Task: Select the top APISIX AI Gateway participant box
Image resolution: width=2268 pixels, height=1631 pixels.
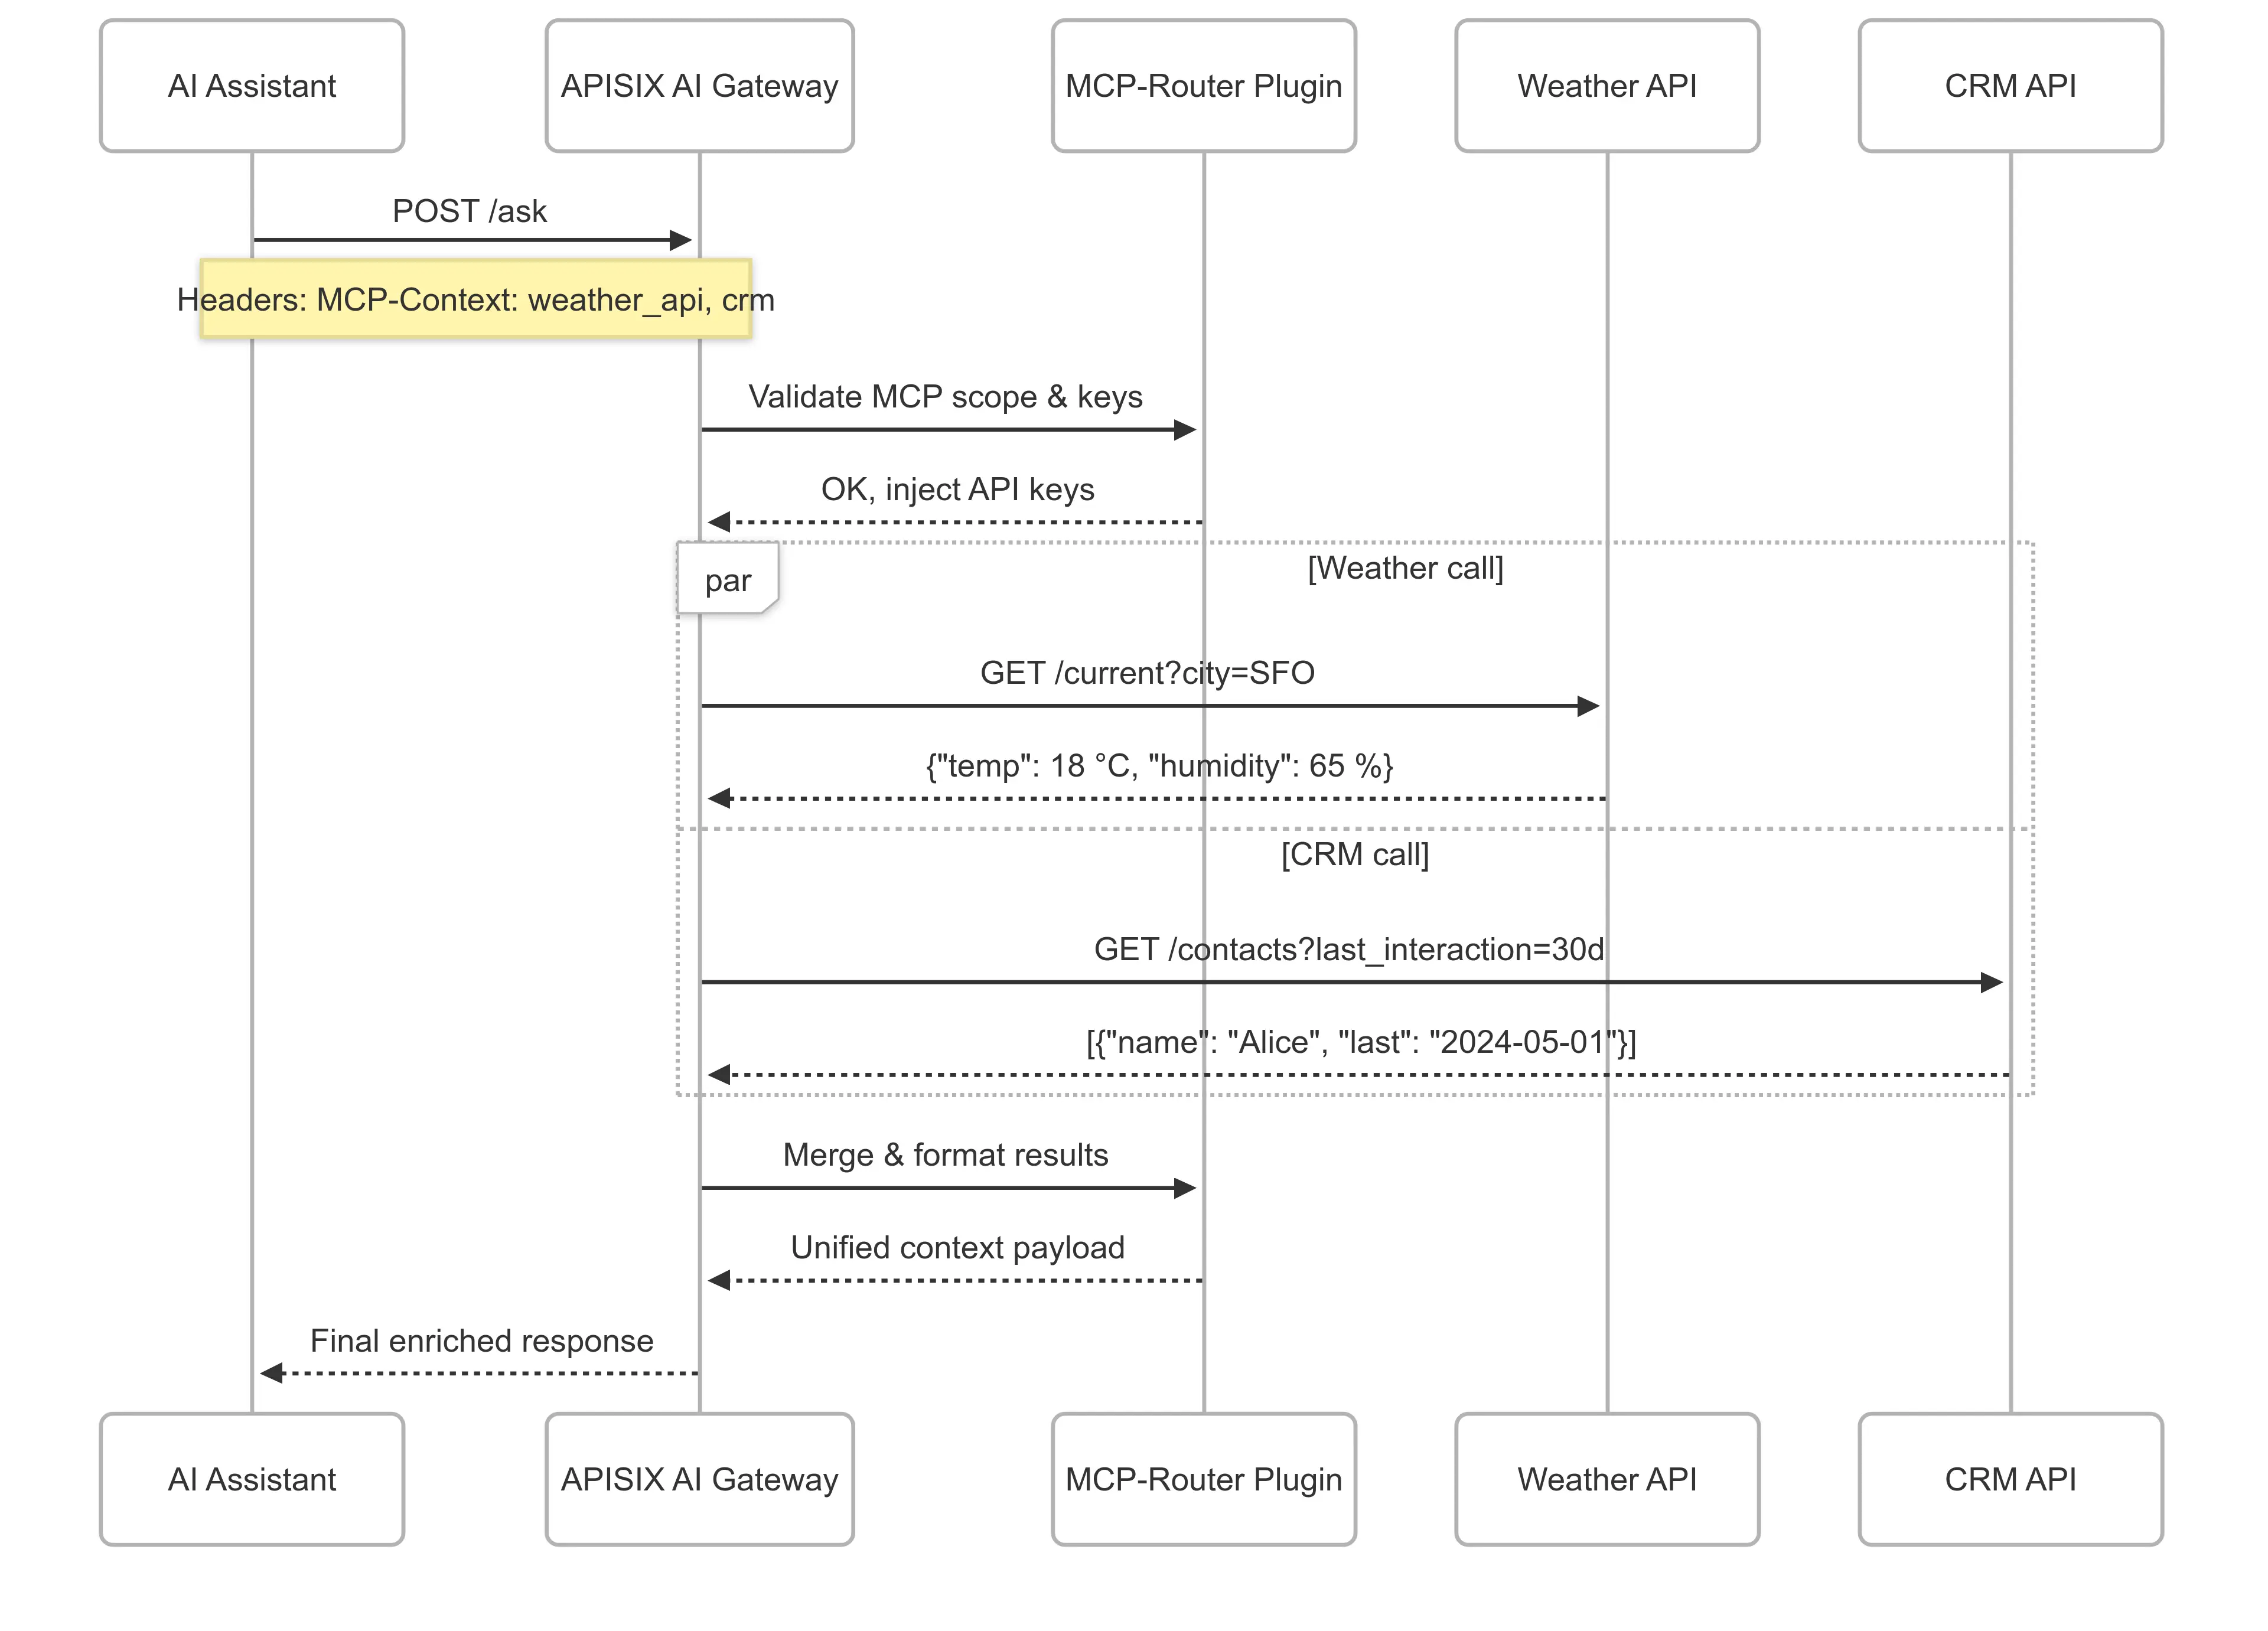Action: [699, 86]
